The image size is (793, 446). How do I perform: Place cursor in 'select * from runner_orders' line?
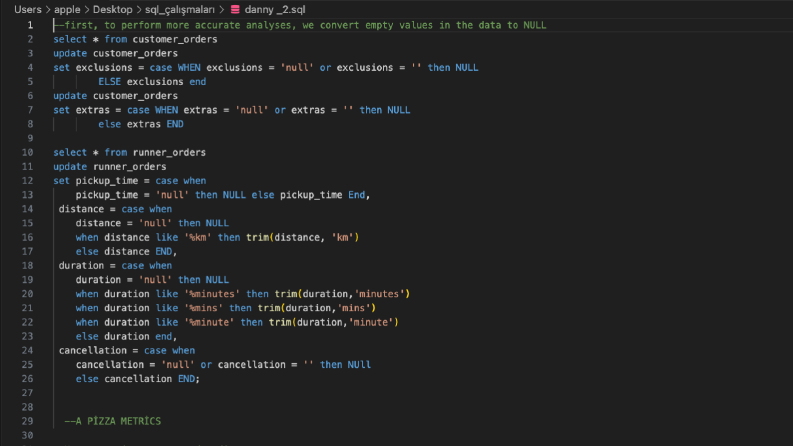pos(130,152)
